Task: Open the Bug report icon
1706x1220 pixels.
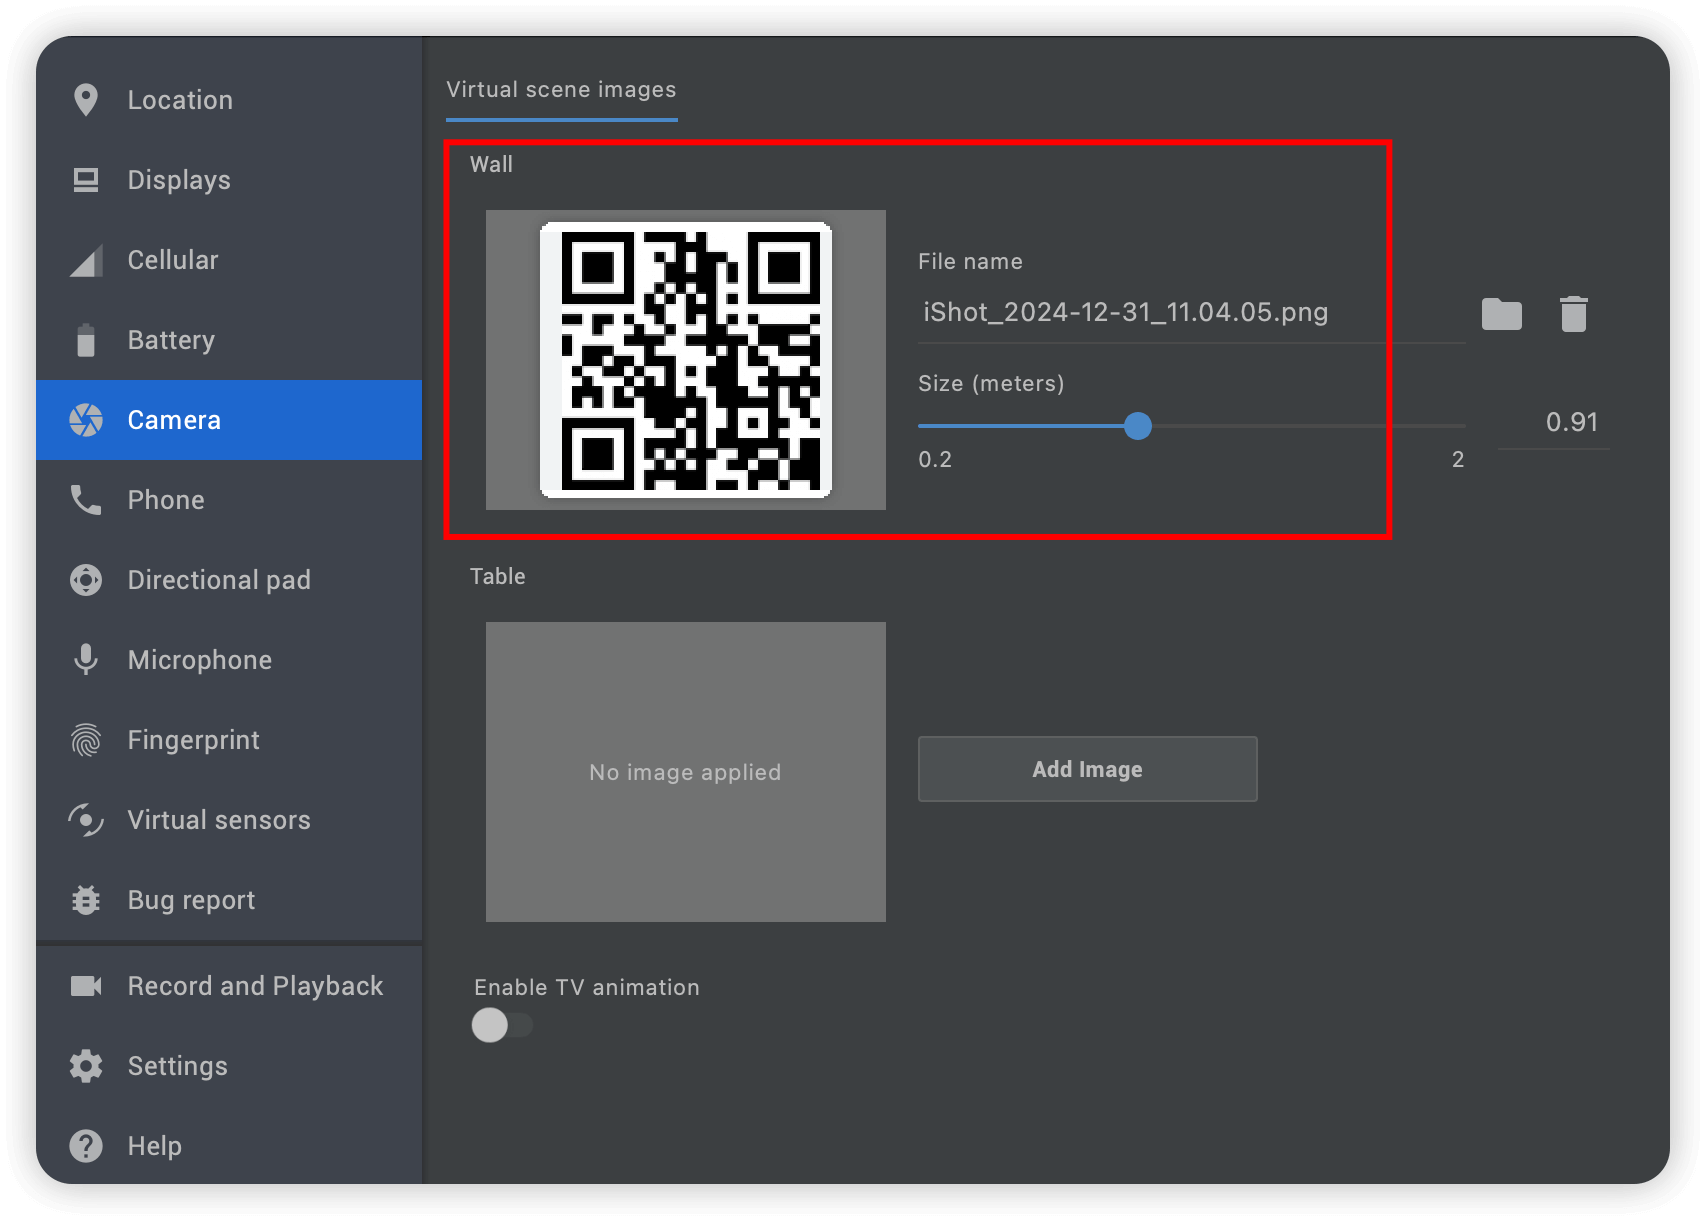Action: 86,900
